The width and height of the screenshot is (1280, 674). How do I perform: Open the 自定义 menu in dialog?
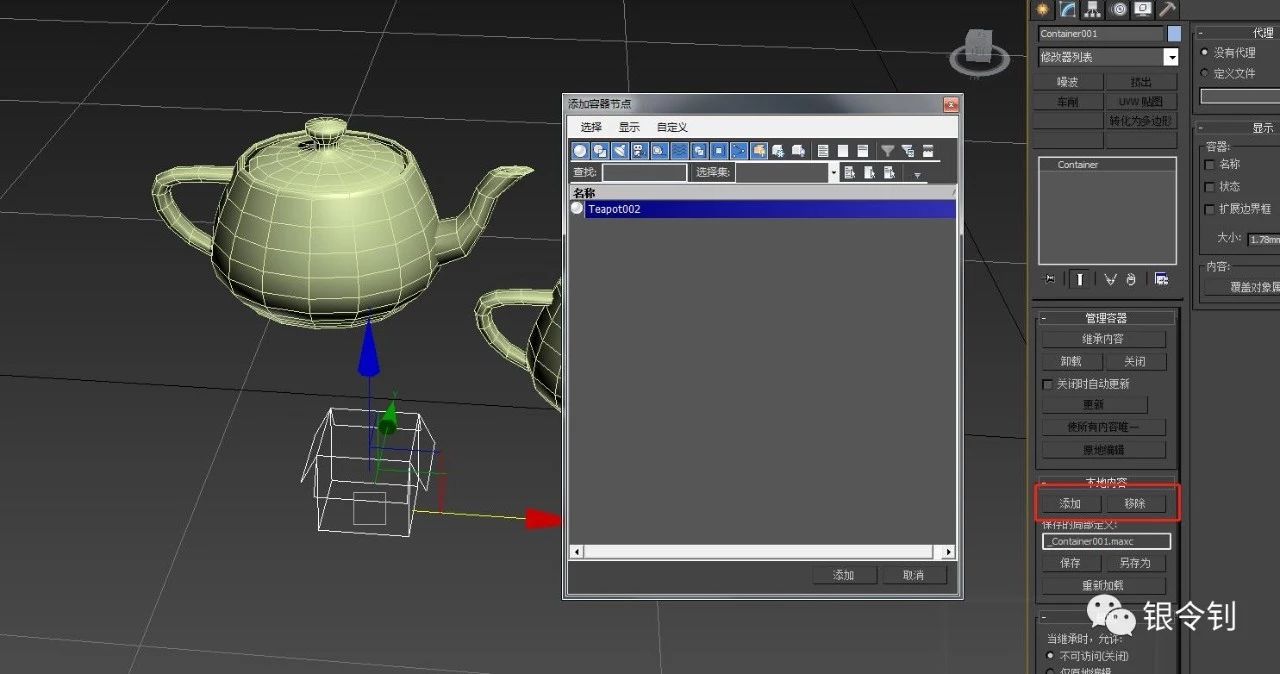pyautogui.click(x=672, y=127)
